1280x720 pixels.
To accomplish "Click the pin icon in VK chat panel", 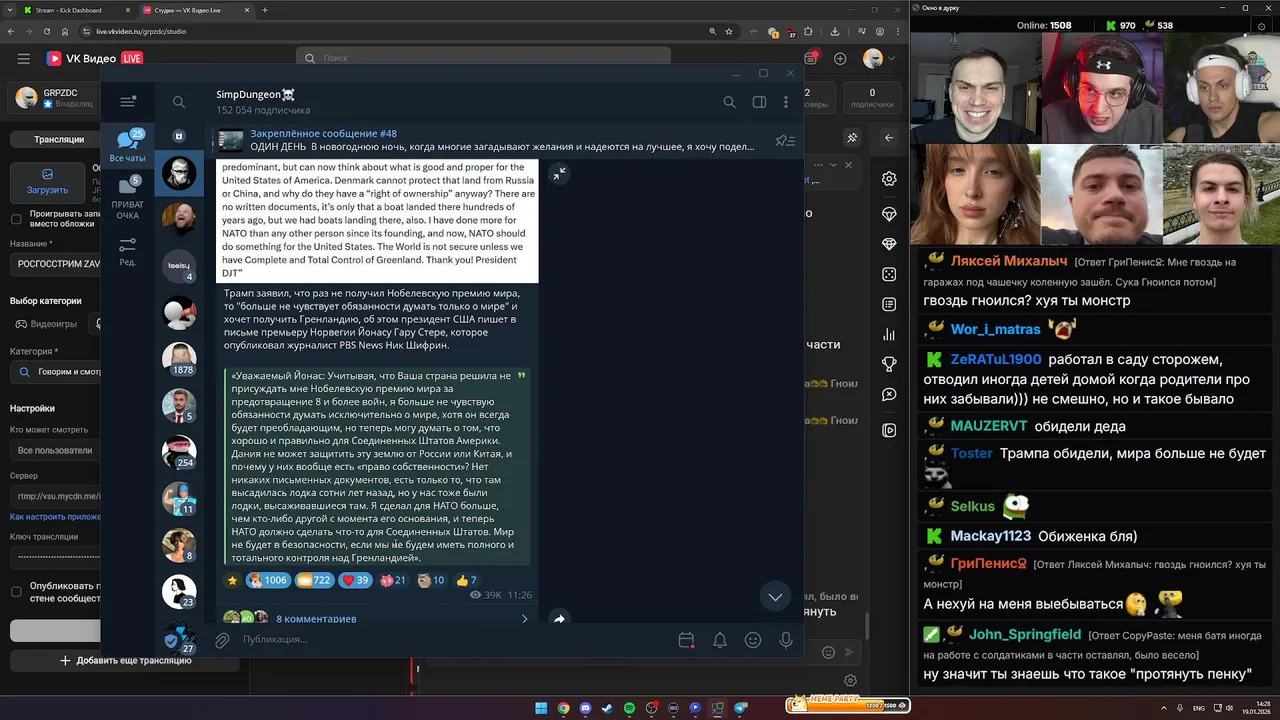I will (x=852, y=138).
